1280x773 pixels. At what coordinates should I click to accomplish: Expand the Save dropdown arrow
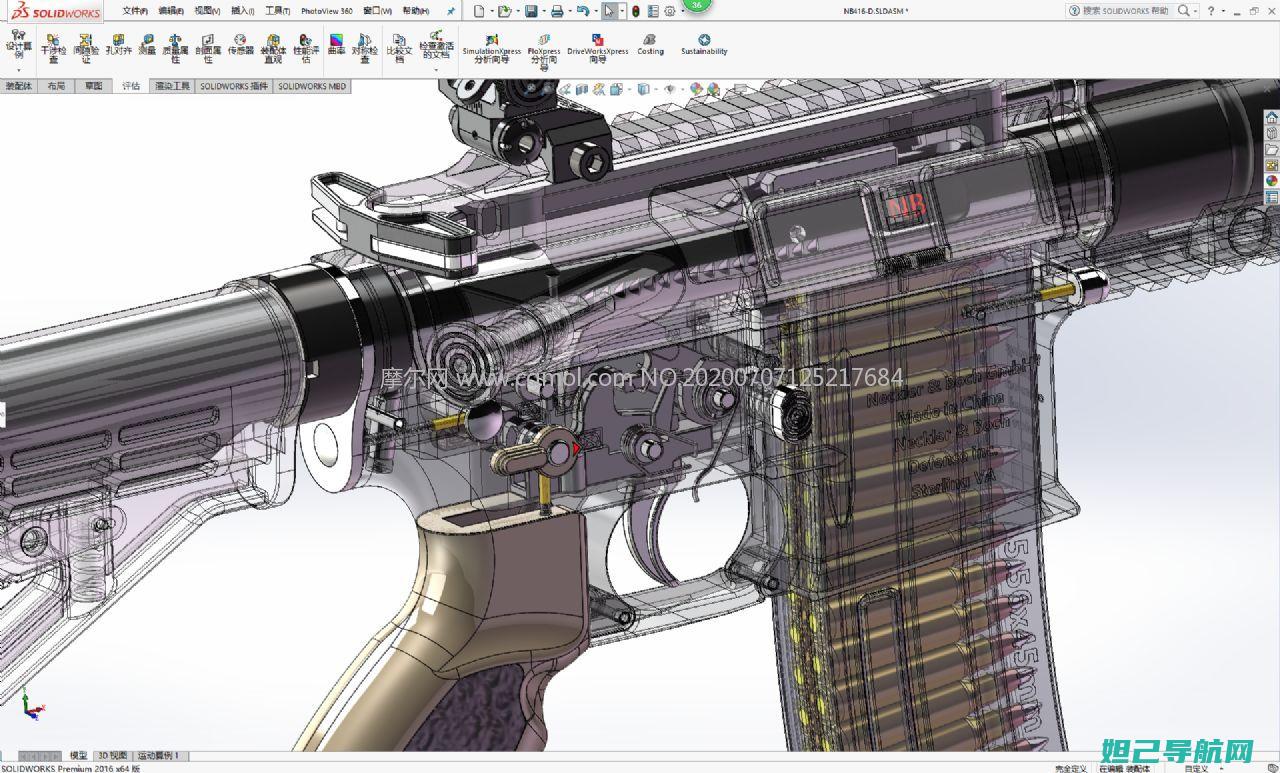(x=542, y=11)
